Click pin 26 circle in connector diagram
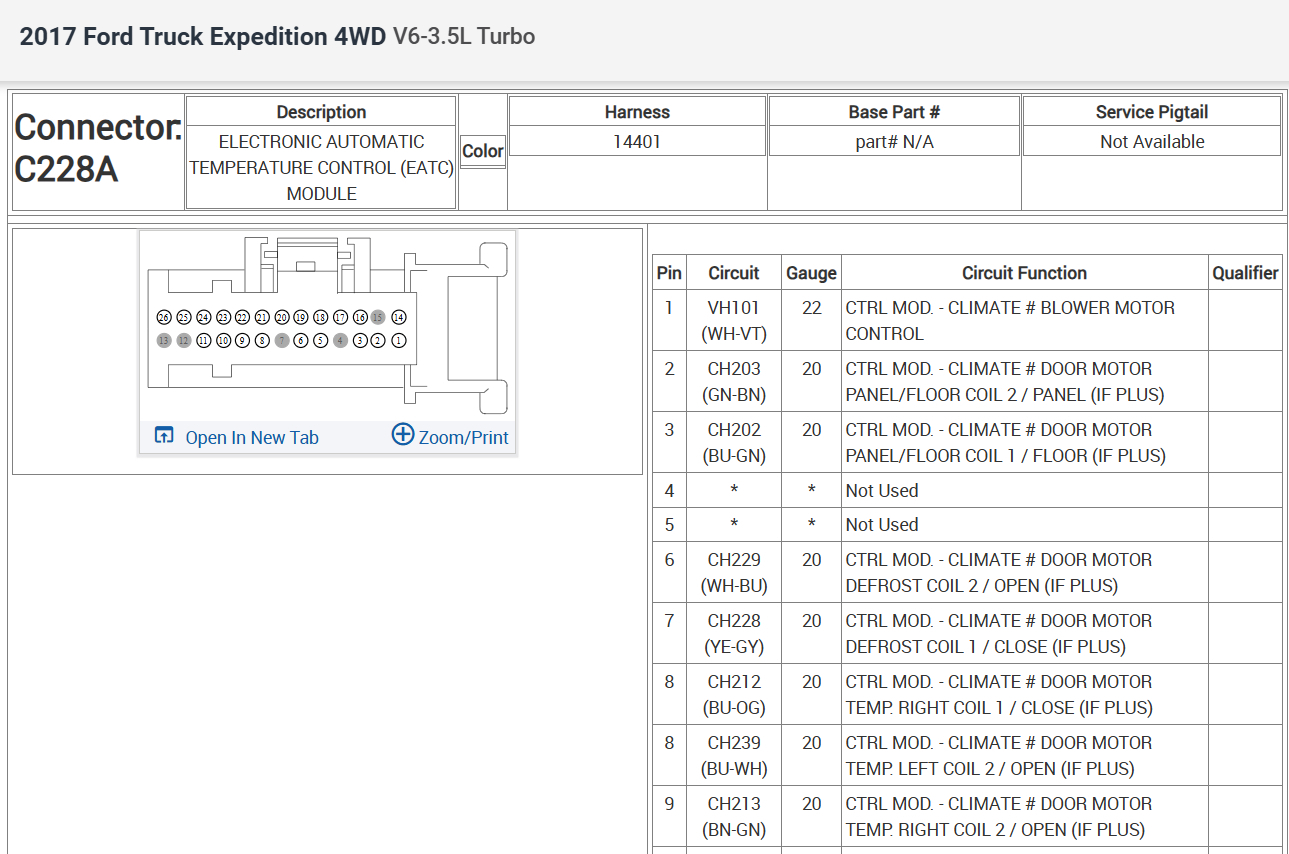1289x854 pixels. click(164, 317)
